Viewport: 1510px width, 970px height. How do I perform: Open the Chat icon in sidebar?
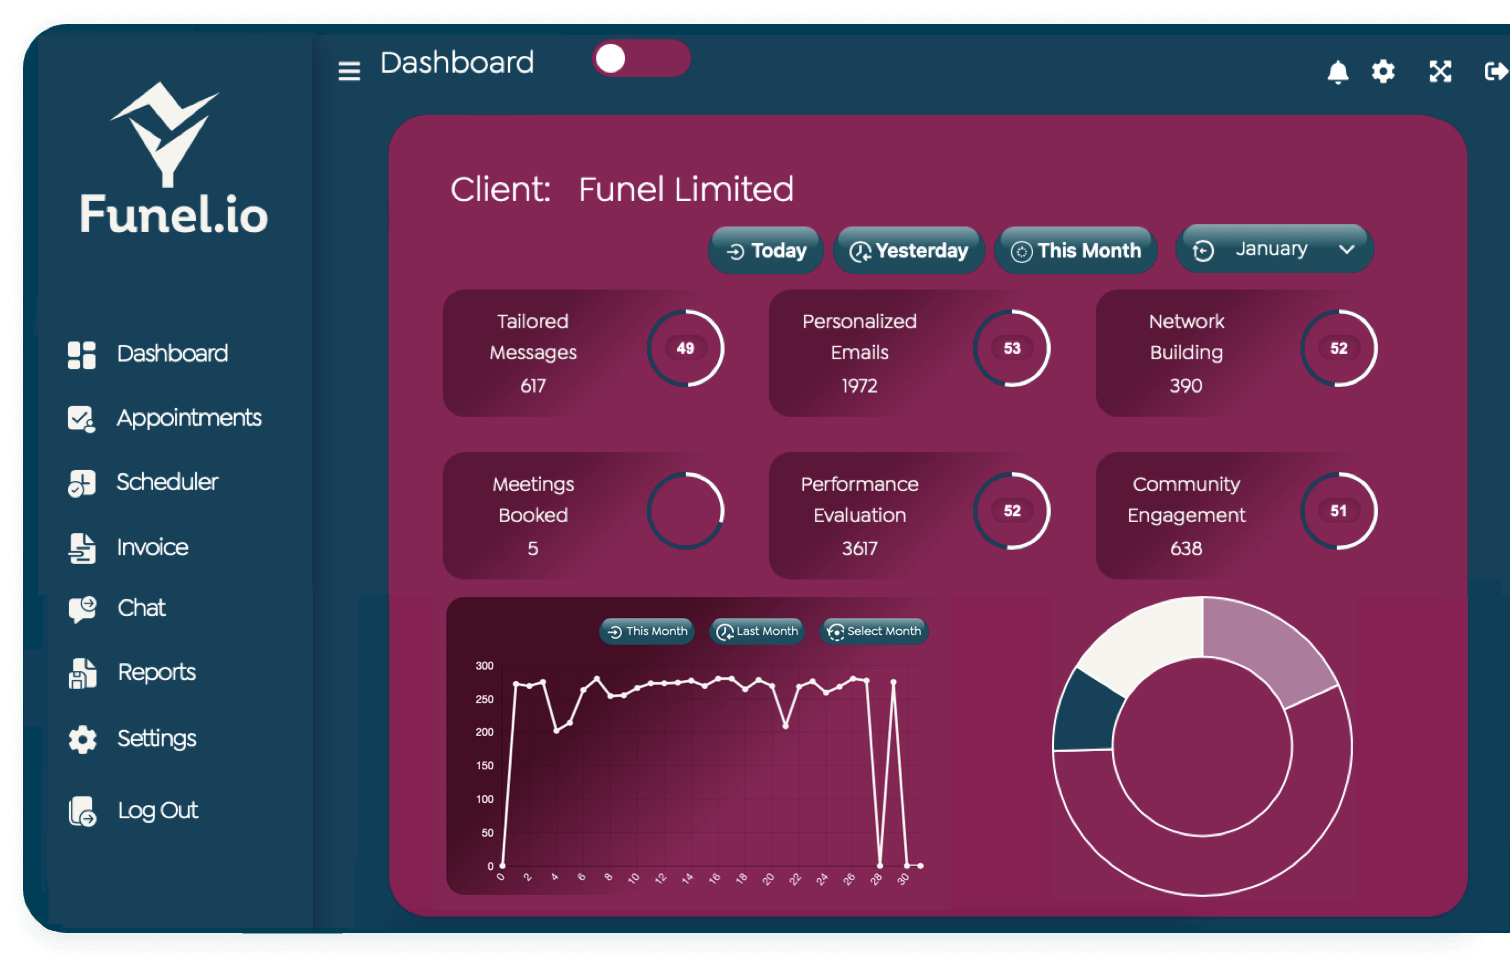click(83, 608)
